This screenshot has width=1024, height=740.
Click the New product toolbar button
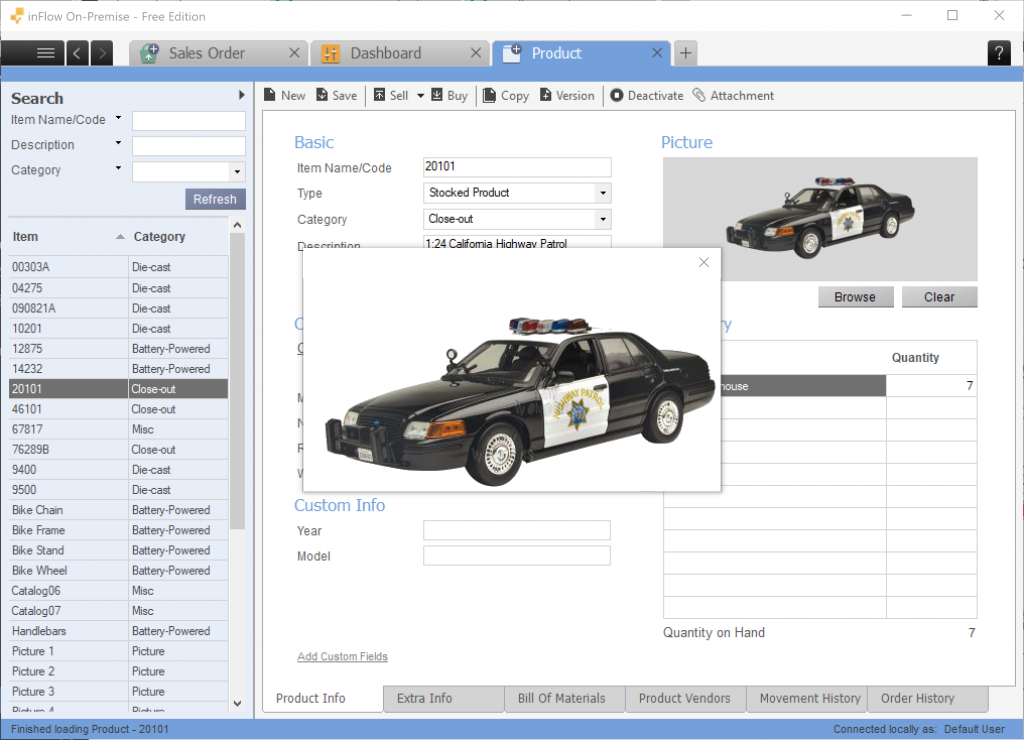[284, 95]
